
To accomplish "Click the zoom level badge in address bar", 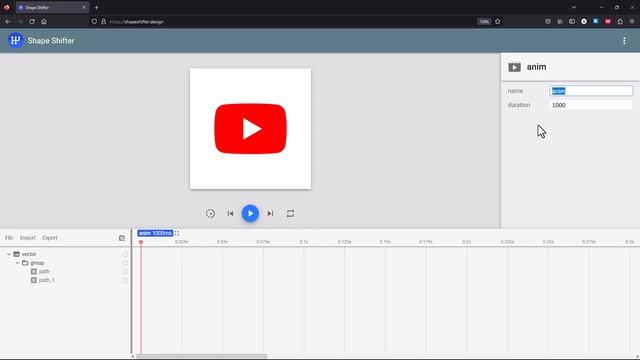I will pyautogui.click(x=484, y=22).
